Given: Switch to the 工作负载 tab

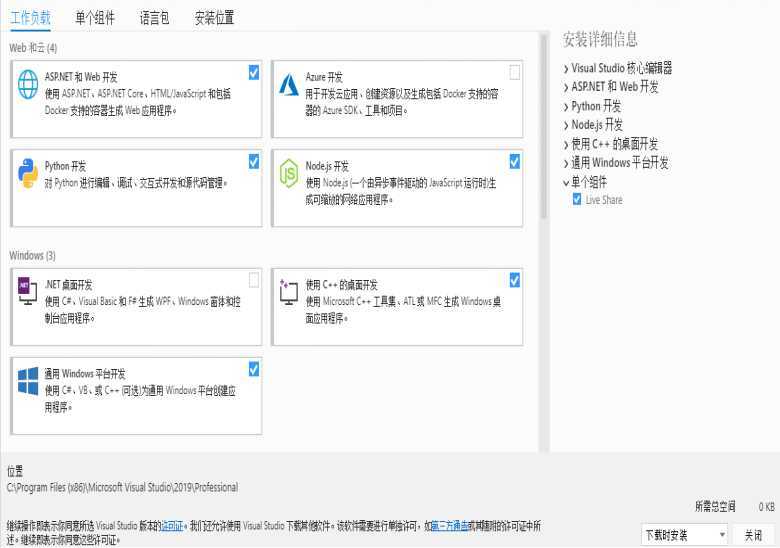Looking at the screenshot, I should [x=30, y=18].
